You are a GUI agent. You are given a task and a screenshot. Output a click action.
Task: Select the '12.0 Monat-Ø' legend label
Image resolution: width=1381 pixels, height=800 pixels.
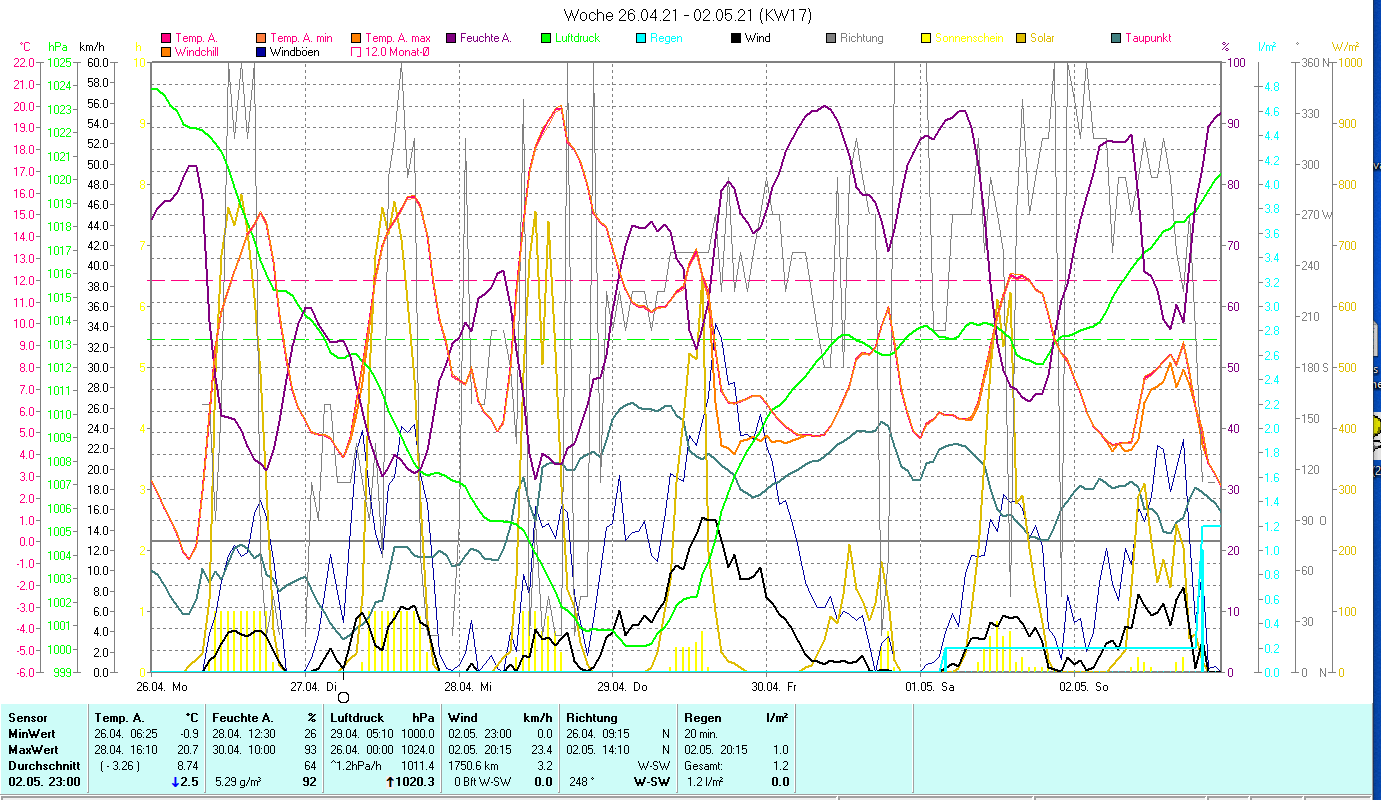point(398,51)
